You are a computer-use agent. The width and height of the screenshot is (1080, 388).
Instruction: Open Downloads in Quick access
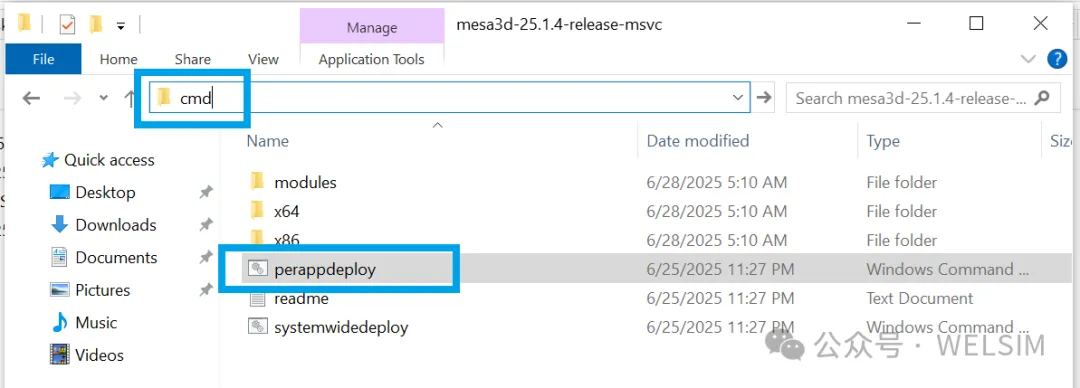tap(116, 225)
